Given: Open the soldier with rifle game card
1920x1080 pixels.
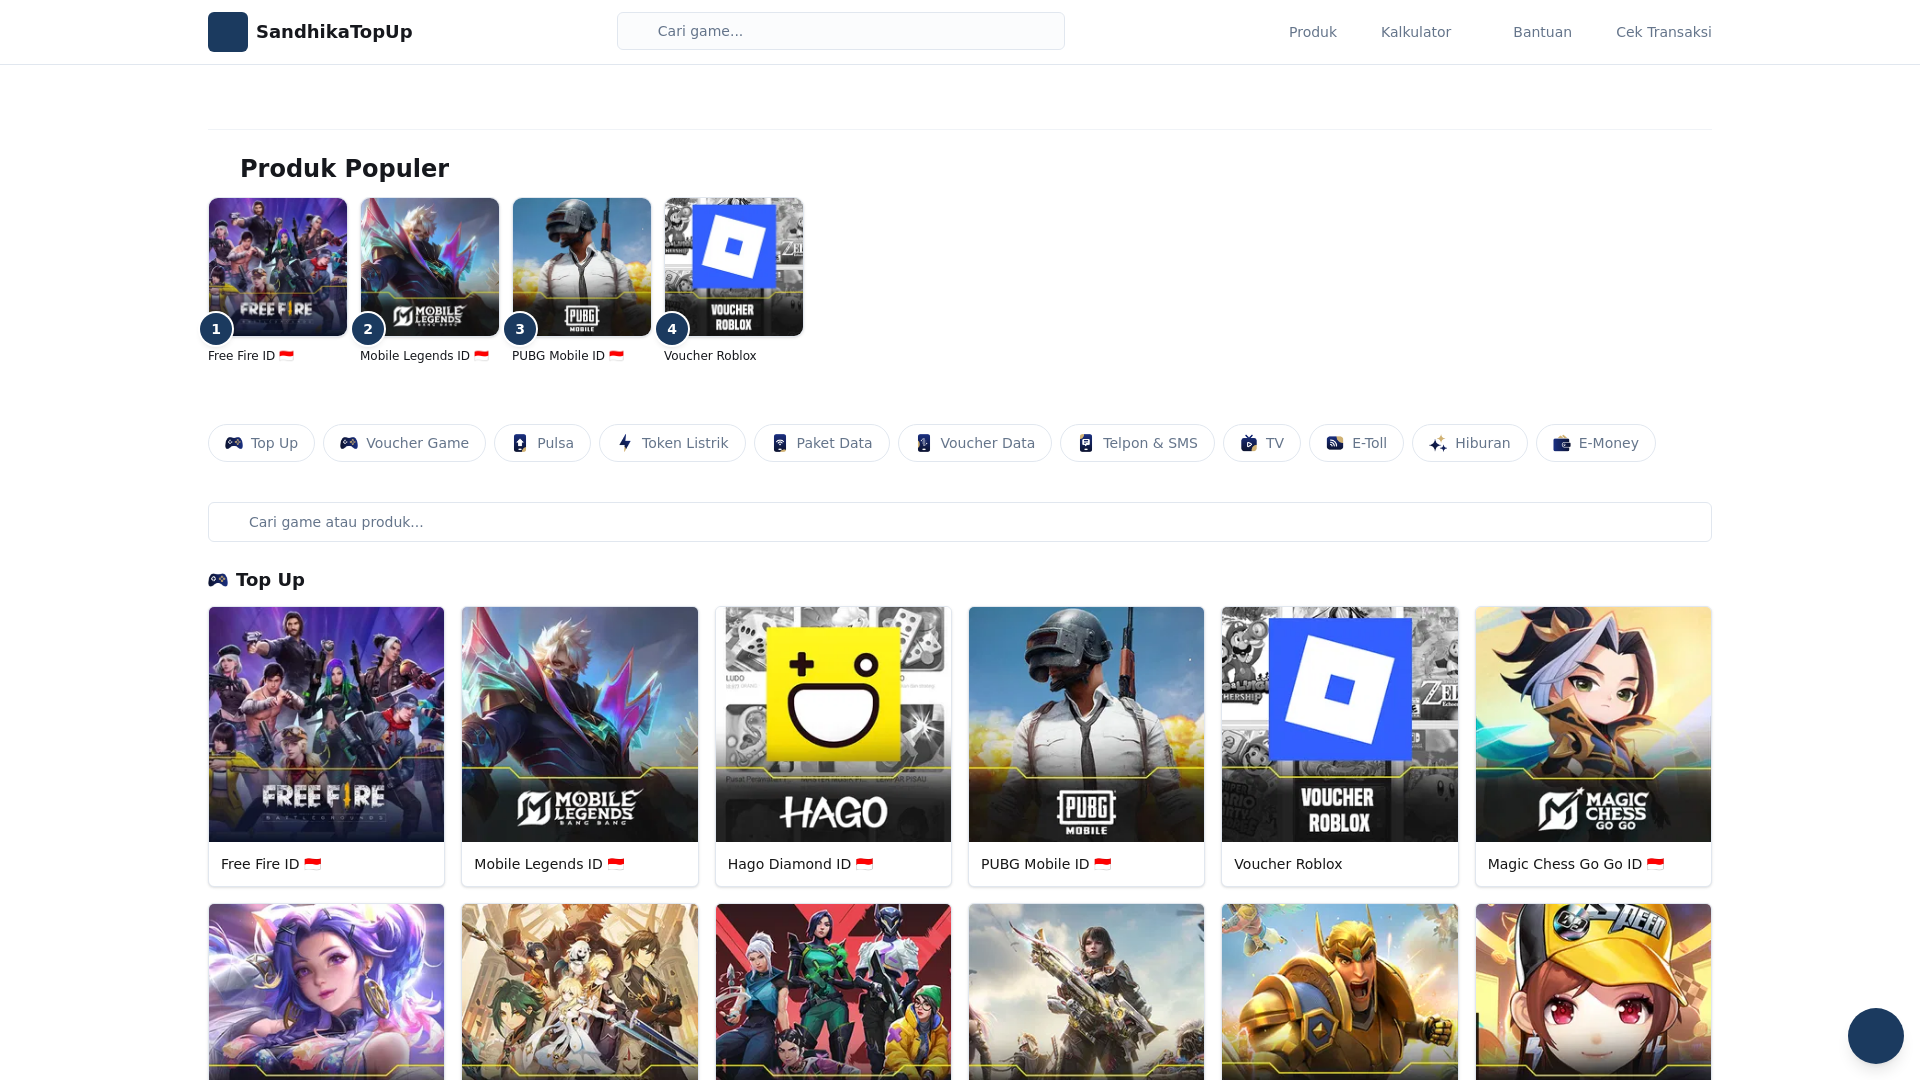Looking at the screenshot, I should [x=1086, y=992].
